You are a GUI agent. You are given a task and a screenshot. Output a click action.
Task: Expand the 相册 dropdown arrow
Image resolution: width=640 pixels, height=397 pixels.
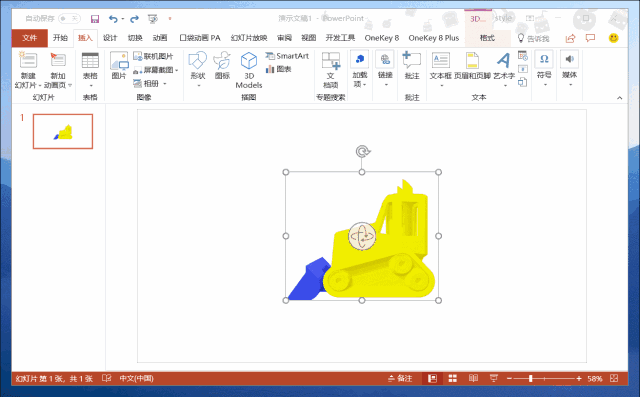(x=165, y=84)
